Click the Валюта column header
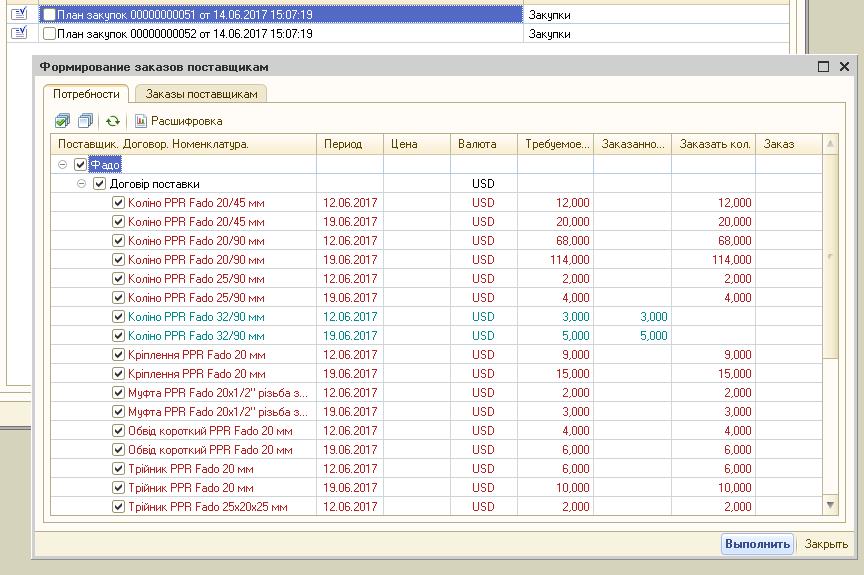Image resolution: width=864 pixels, height=575 pixels. tap(484, 144)
